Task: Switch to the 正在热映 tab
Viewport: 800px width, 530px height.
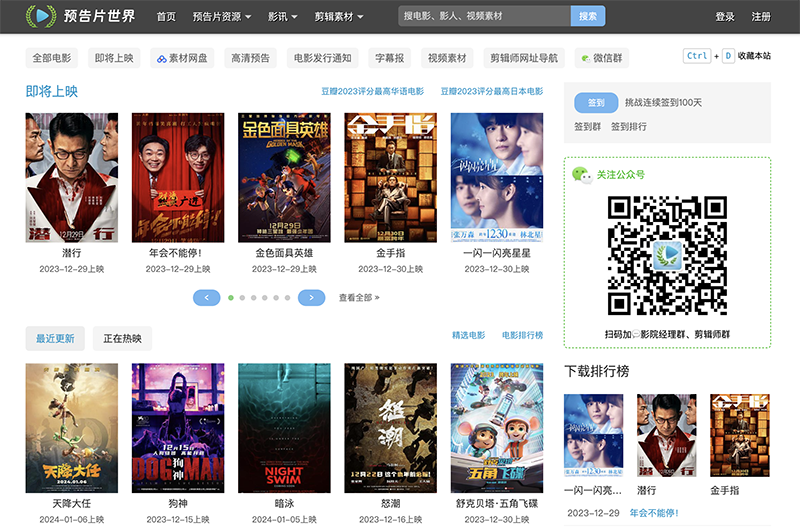Action: (122, 339)
